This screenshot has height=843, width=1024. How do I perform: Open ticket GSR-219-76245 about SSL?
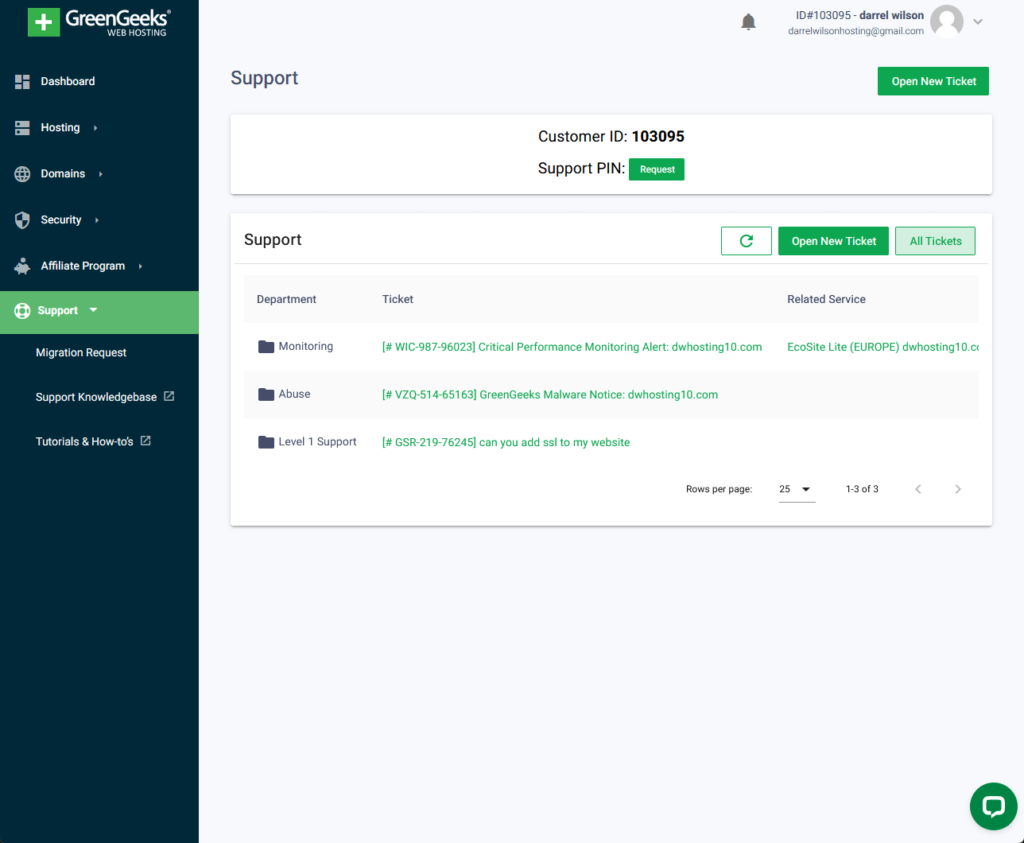pos(505,442)
